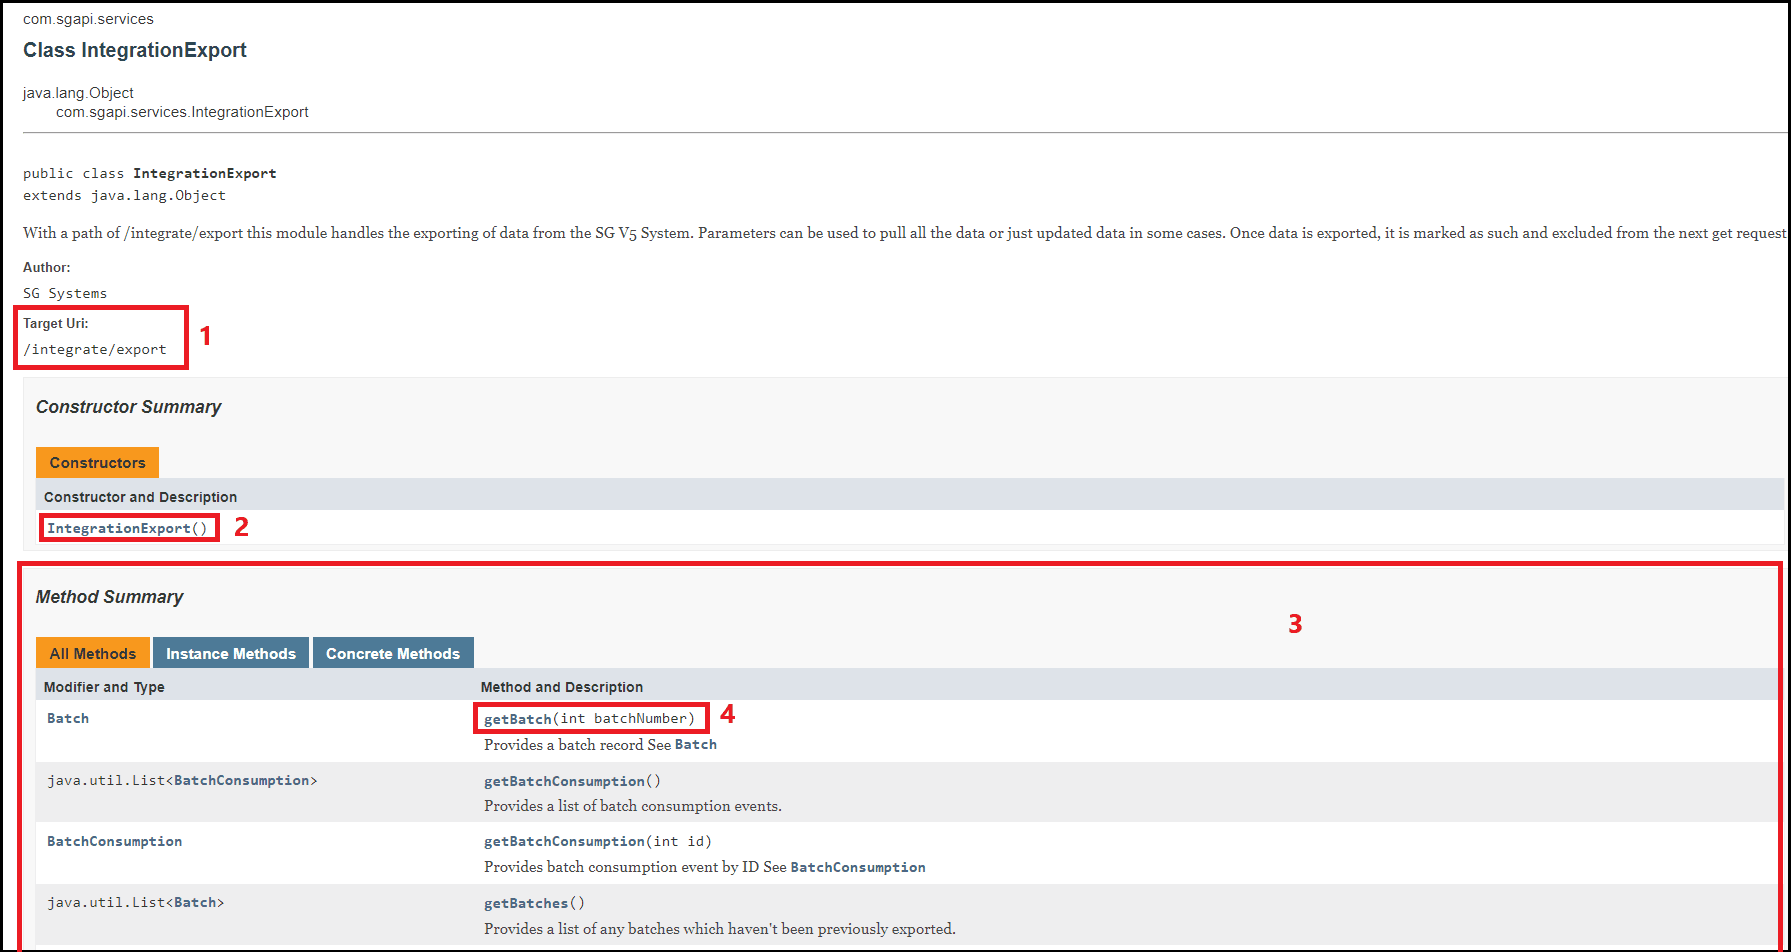
Task: Click Batch return type in getBatch row
Action: [x=68, y=718]
